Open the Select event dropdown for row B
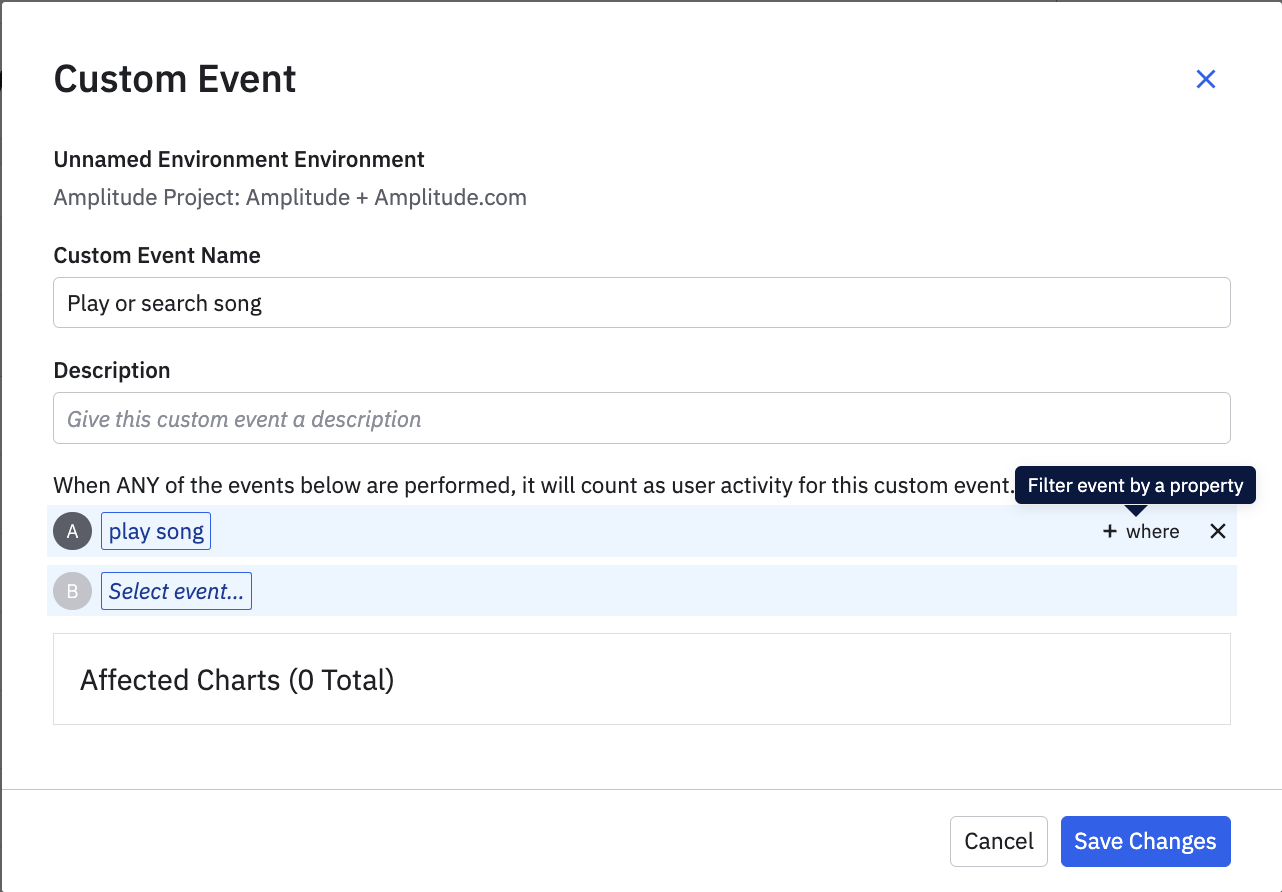This screenshot has height=892, width=1282. coord(176,591)
